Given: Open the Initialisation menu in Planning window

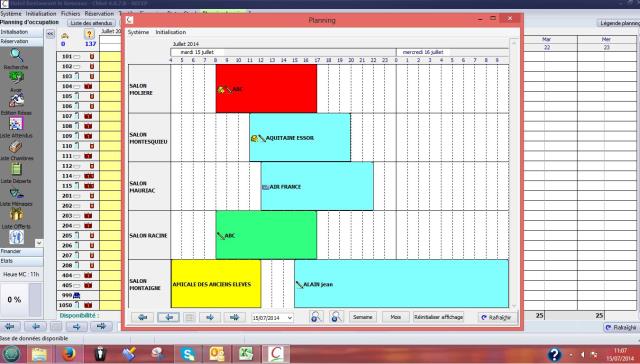Looking at the screenshot, I should 171,32.
